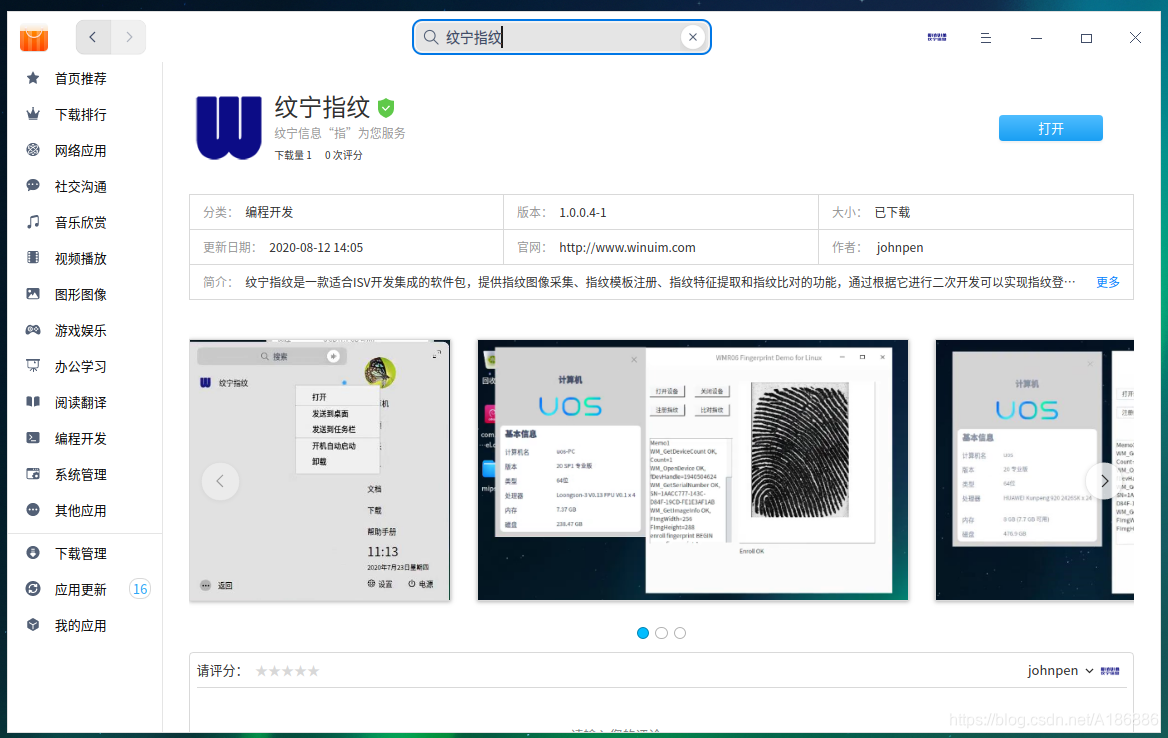The height and width of the screenshot is (738, 1168).
Task: Open the hamburger main menu
Action: click(x=986, y=38)
